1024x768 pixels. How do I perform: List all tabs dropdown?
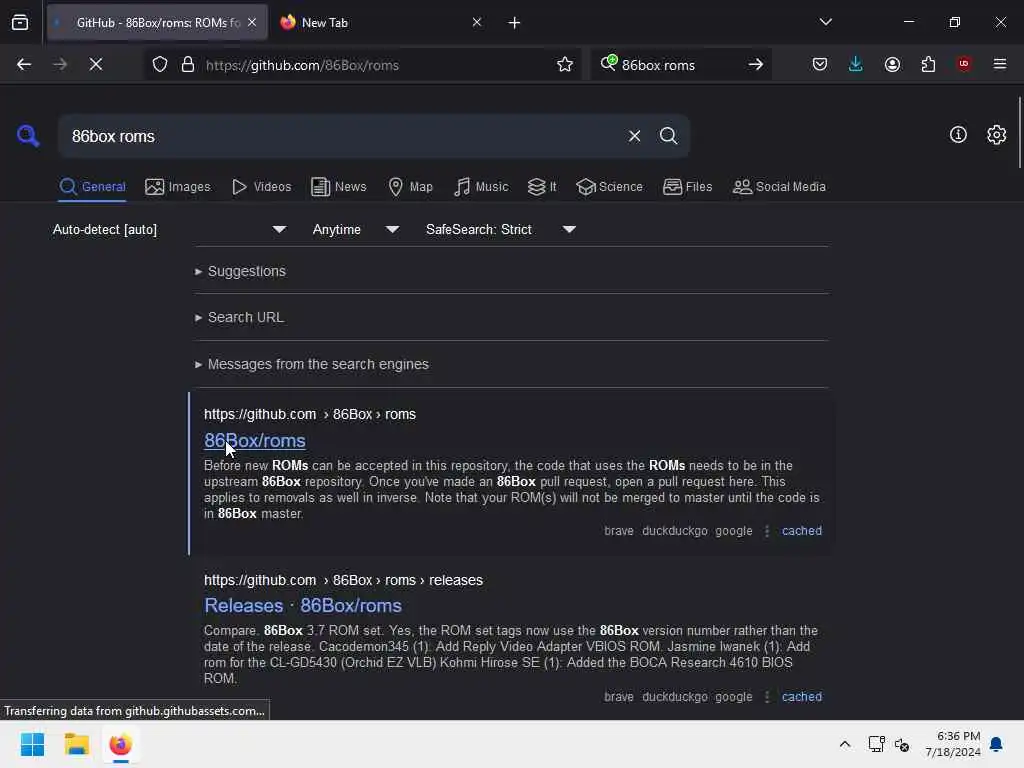[825, 22]
